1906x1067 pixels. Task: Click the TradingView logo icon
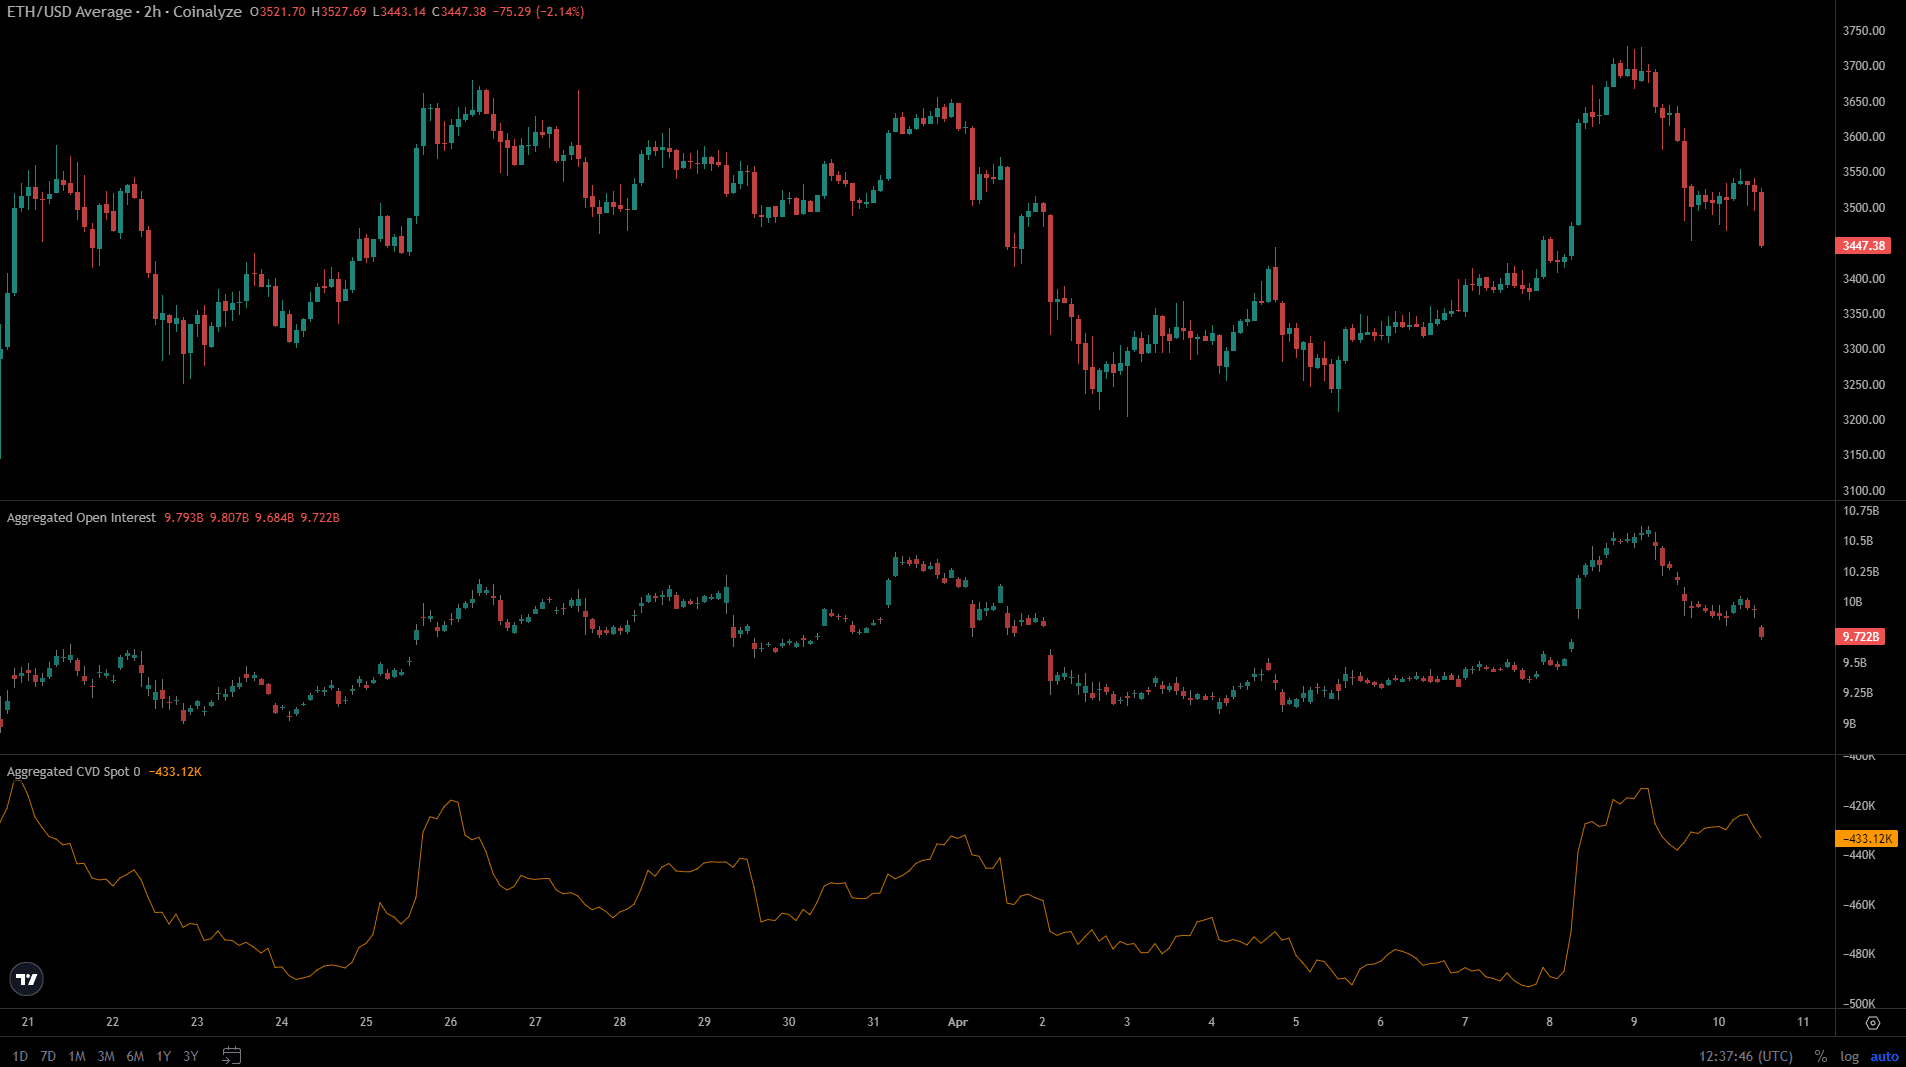(27, 979)
